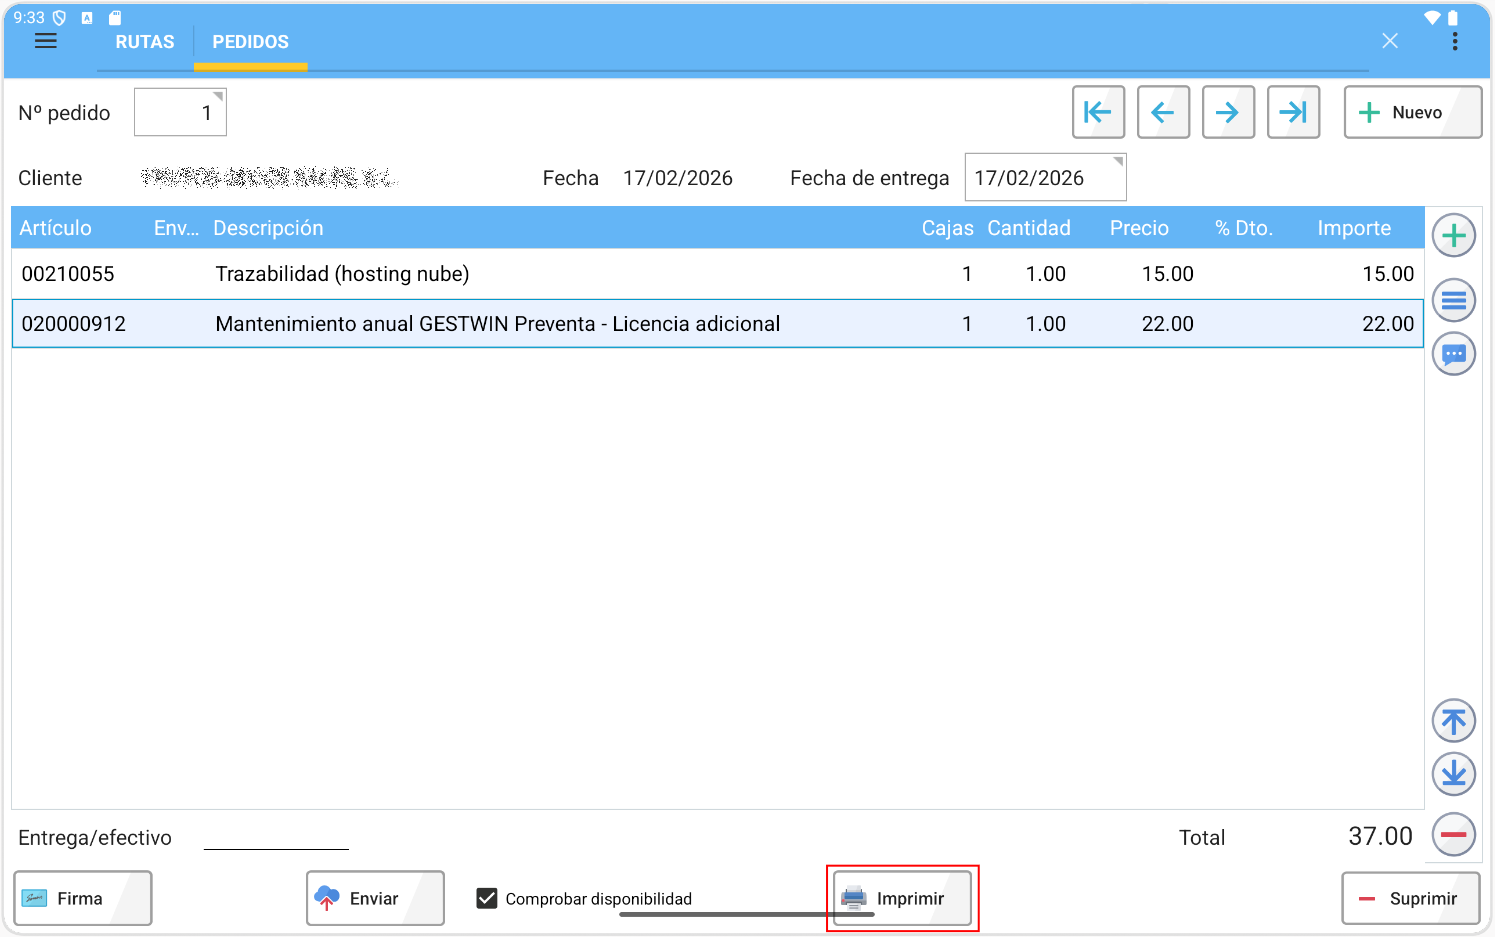
Task: Navigate to the previous order
Action: point(1163,112)
